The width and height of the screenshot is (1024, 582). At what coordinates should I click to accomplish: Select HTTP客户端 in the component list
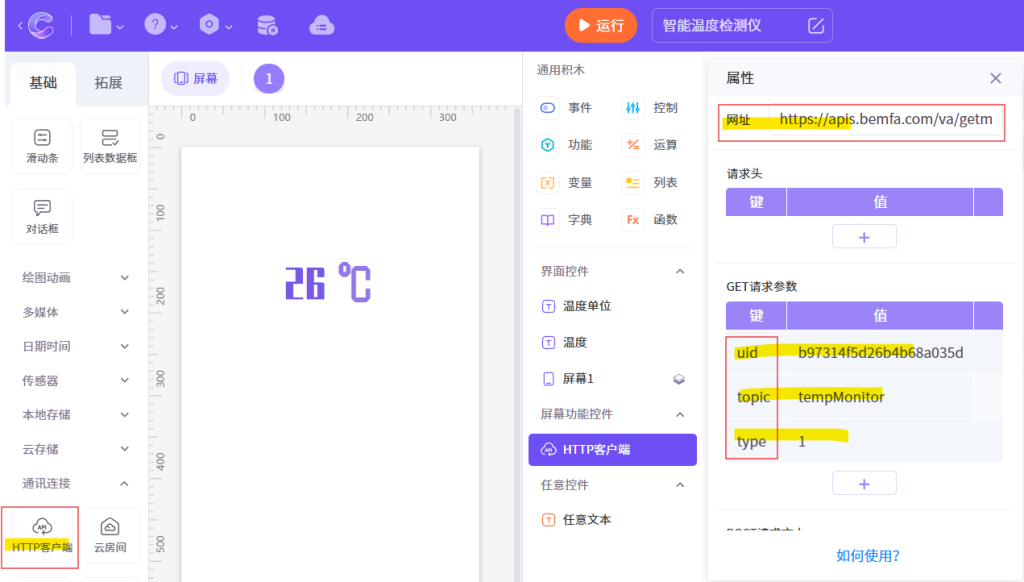pos(613,449)
